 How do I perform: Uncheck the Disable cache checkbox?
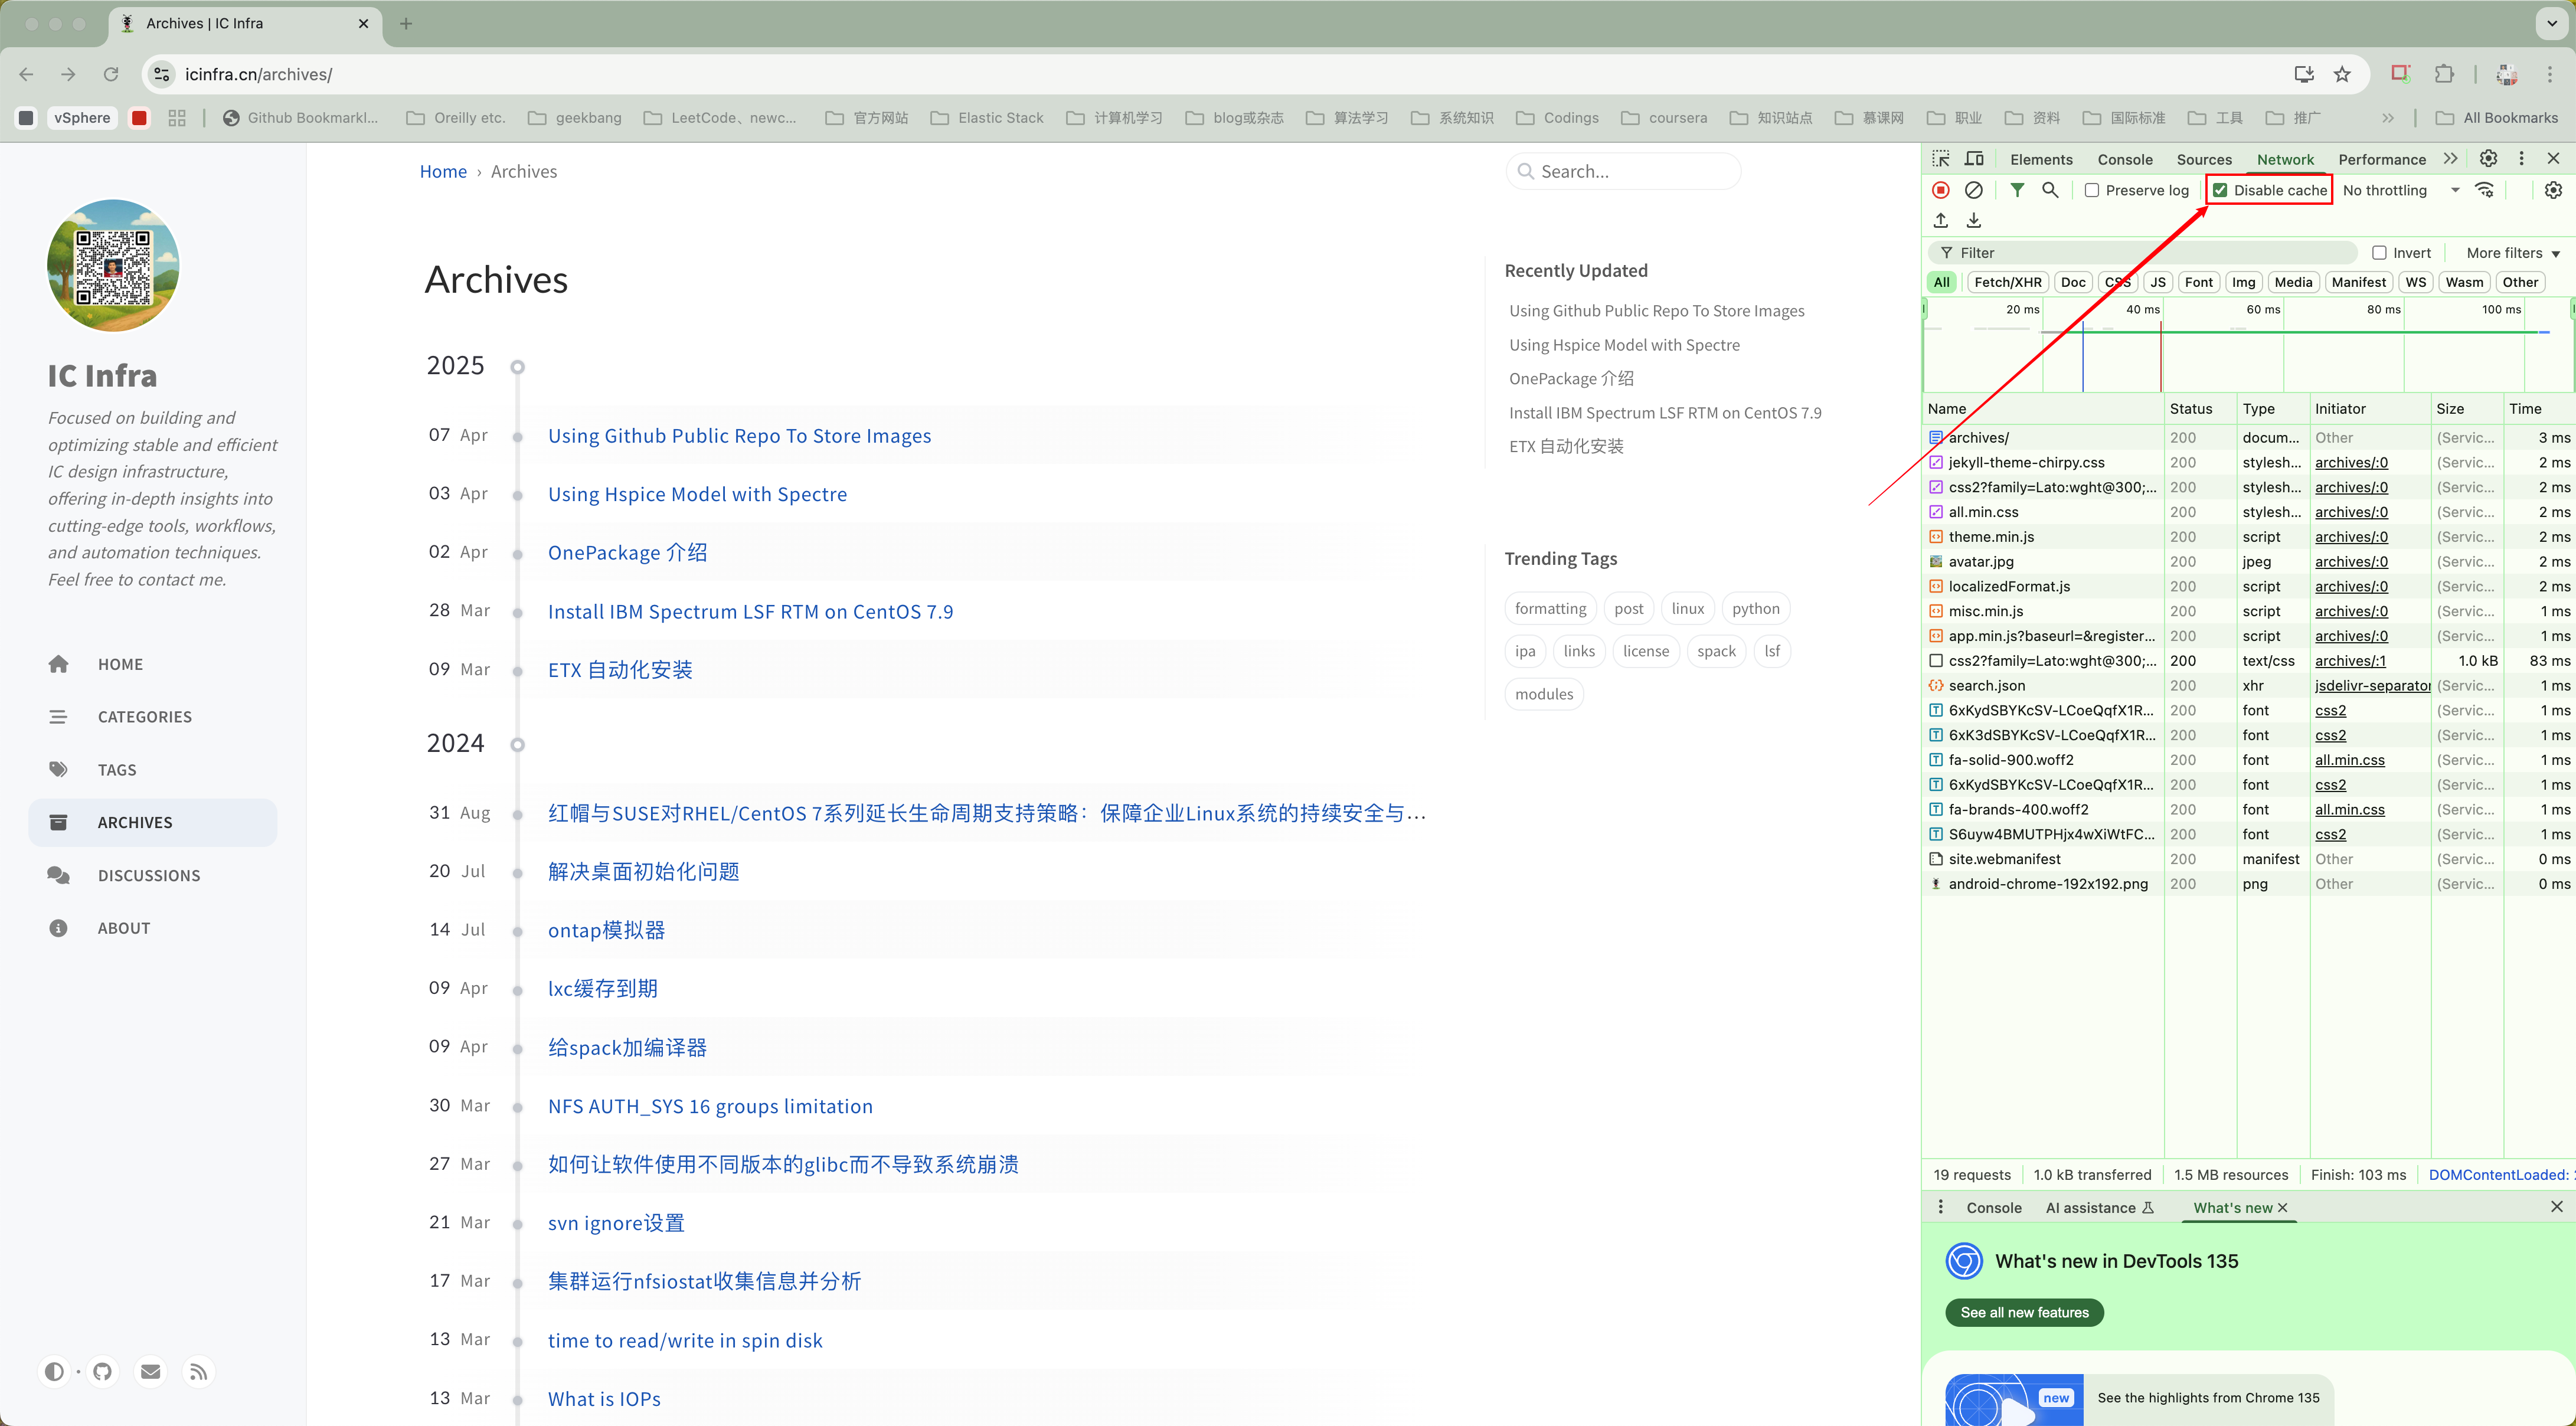(x=2220, y=190)
